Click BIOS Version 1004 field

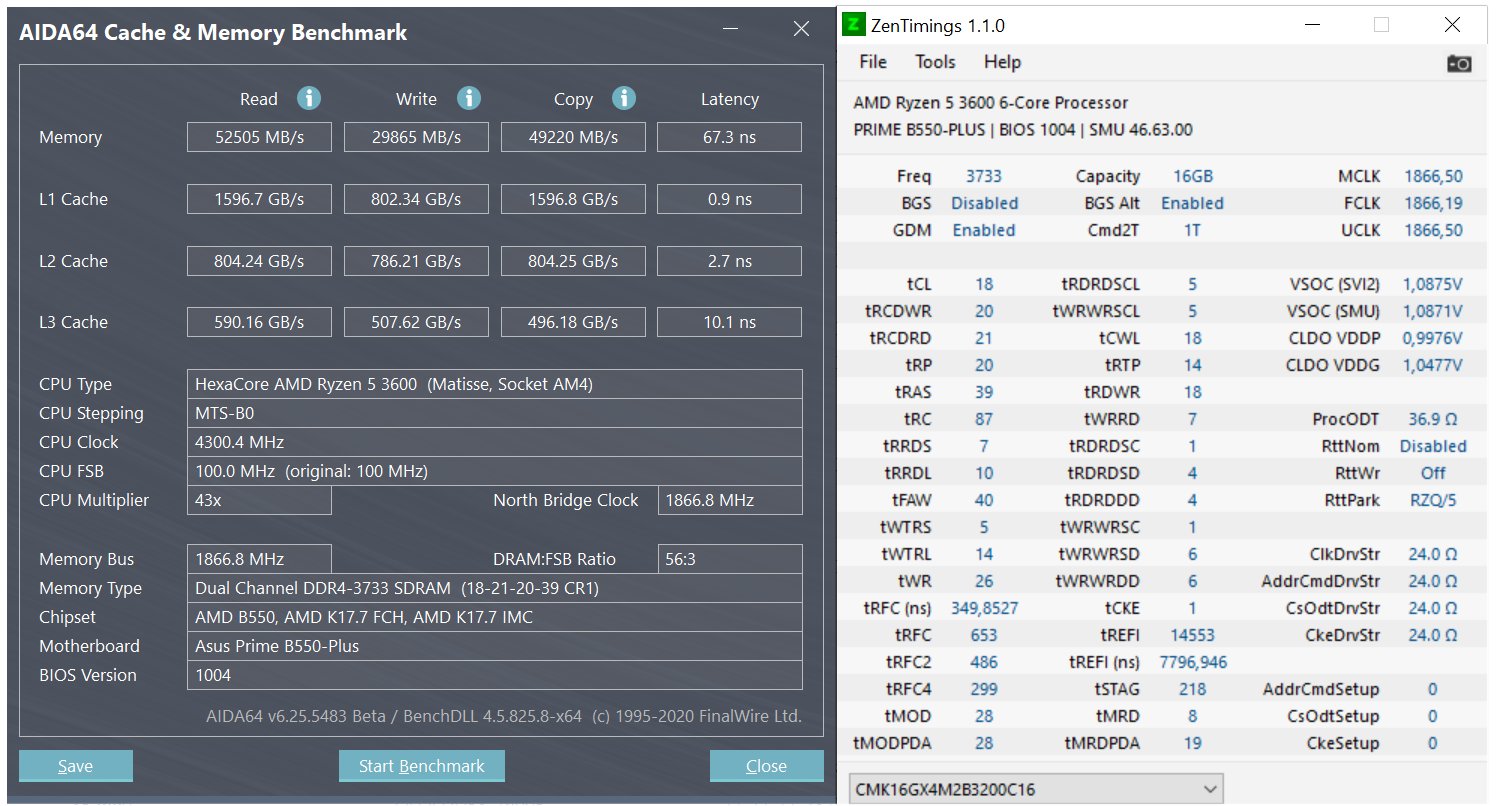(x=495, y=675)
